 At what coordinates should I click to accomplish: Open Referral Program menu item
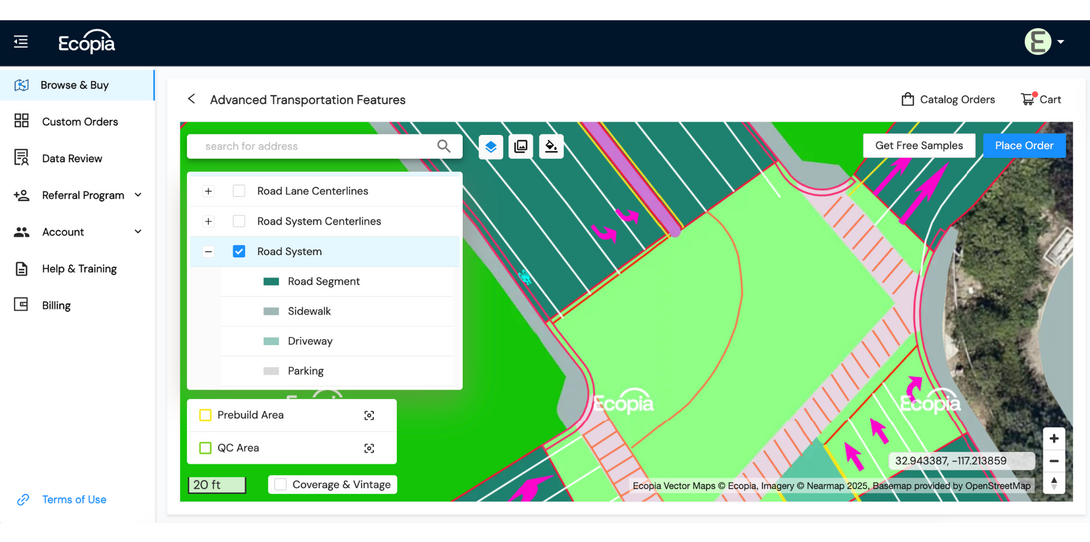83,195
